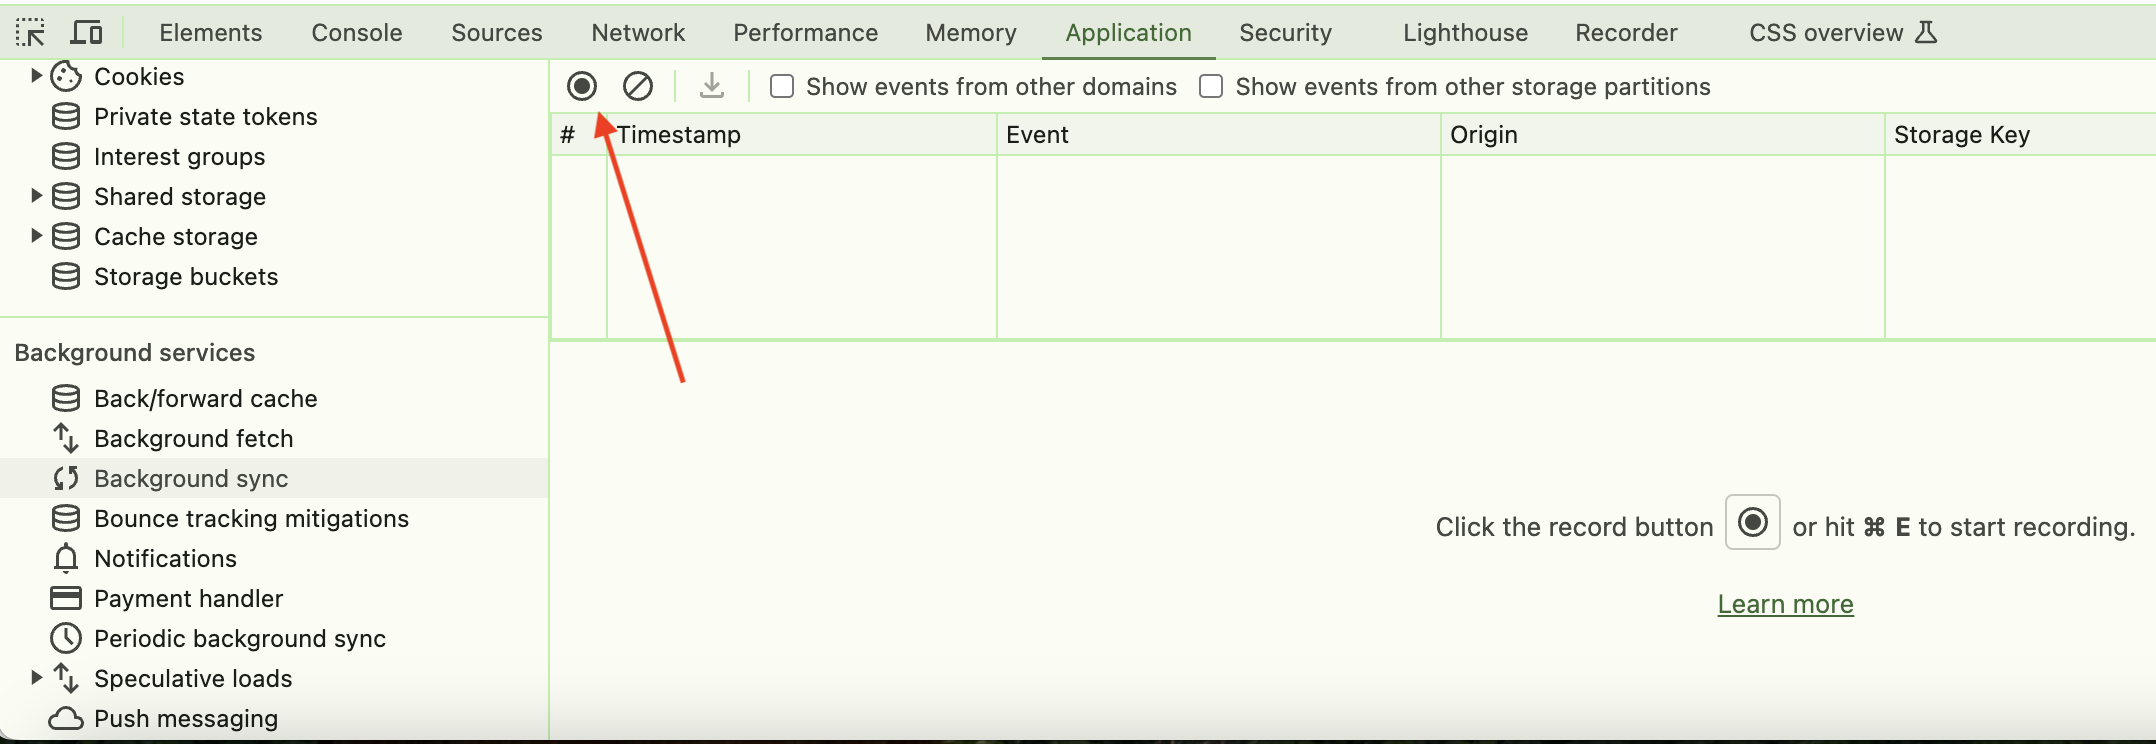Open the Memory tab

pos(971,32)
